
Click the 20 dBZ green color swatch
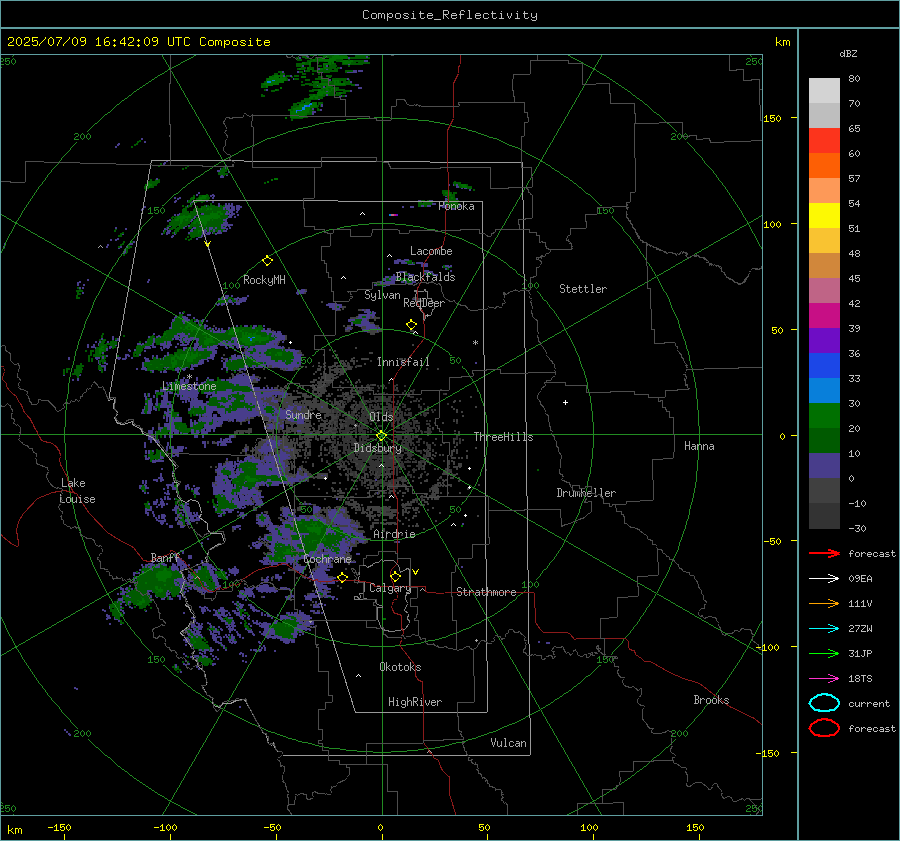[824, 416]
